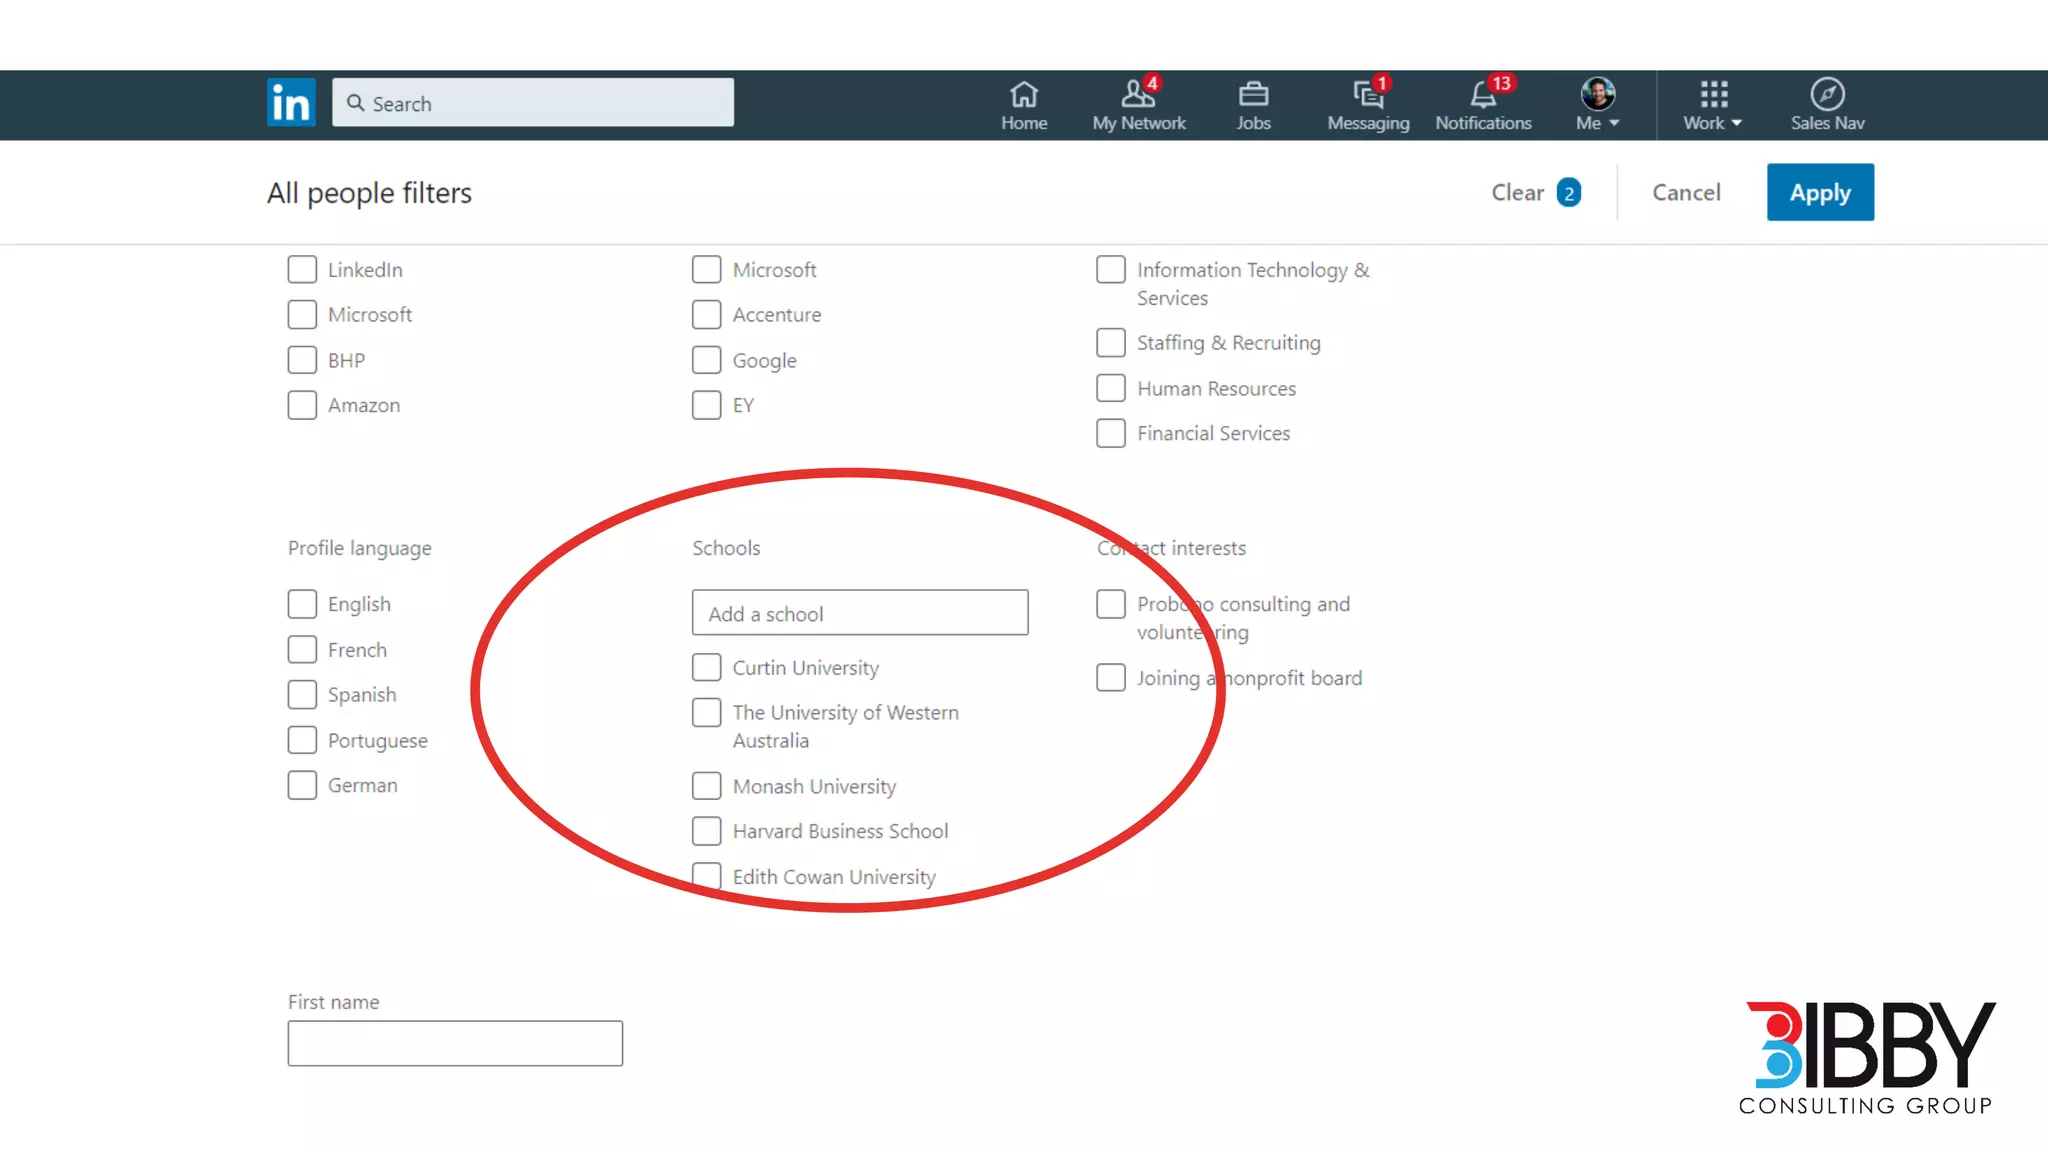The height and width of the screenshot is (1152, 2048).
Task: Click the Jobs briefcase icon
Action: [x=1253, y=95]
